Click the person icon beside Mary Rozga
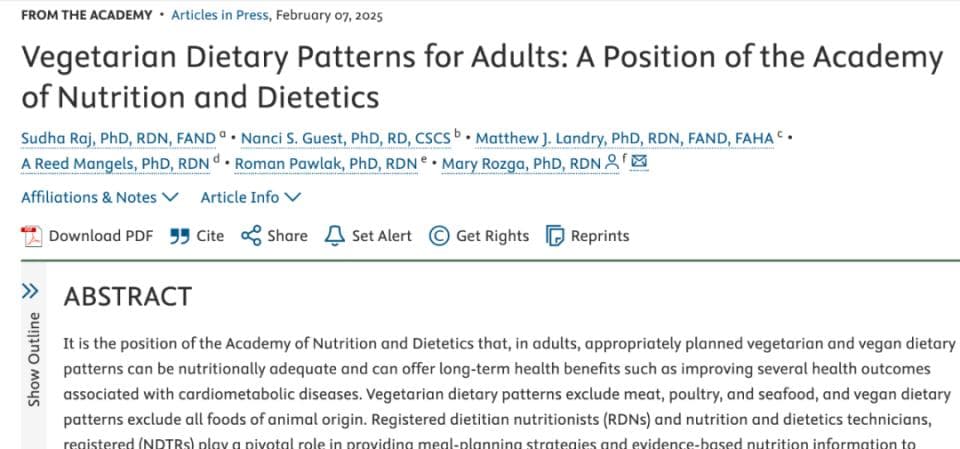The image size is (960, 449). click(611, 163)
